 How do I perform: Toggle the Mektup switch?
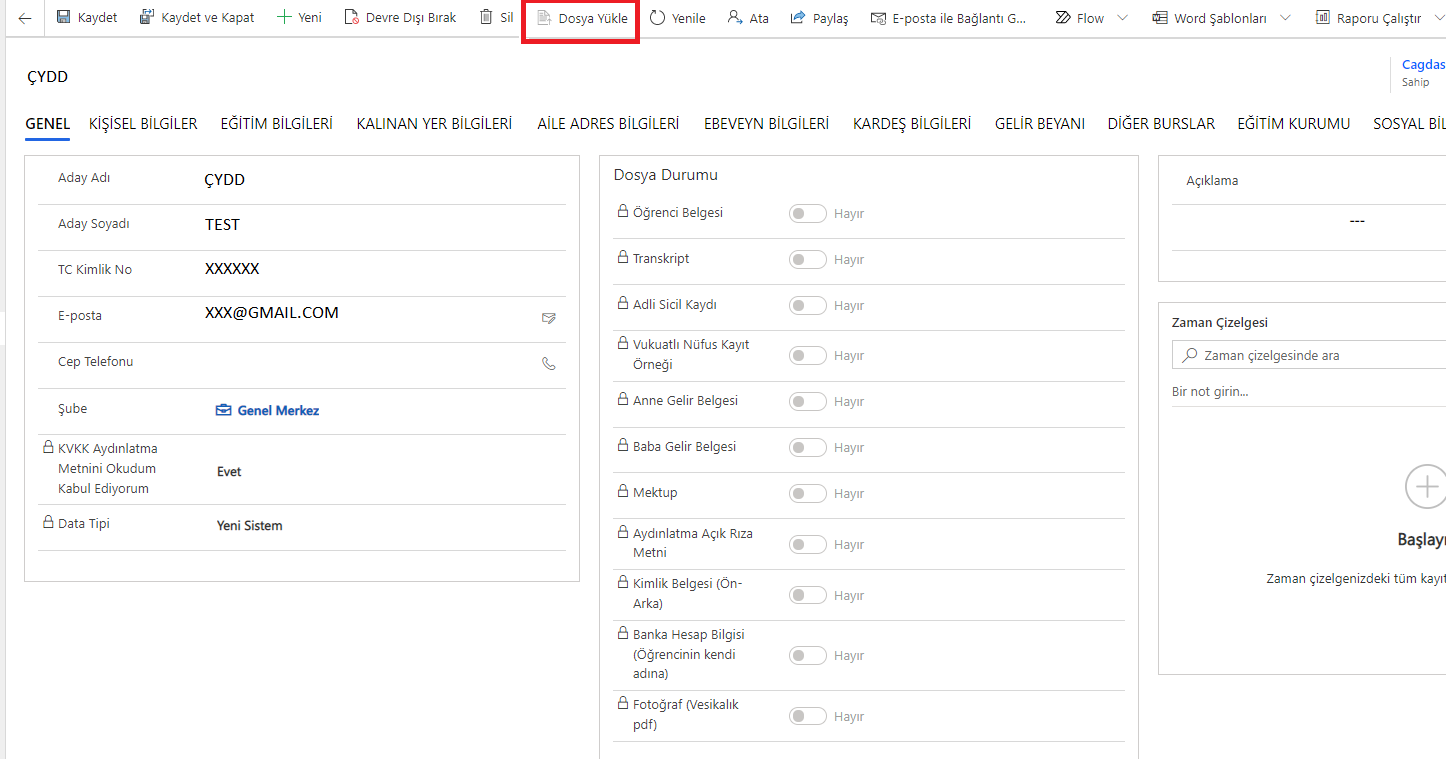click(808, 494)
